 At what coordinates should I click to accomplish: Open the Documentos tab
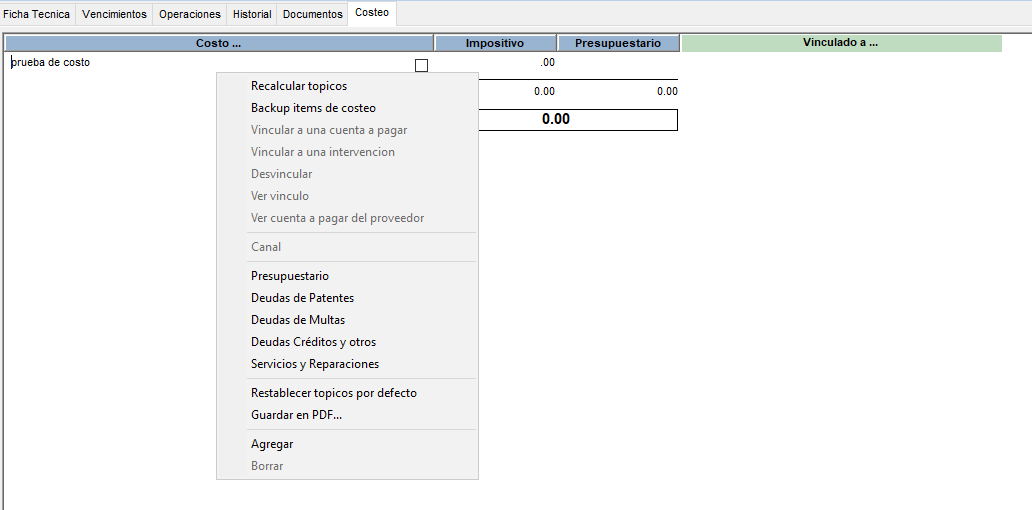tap(312, 14)
